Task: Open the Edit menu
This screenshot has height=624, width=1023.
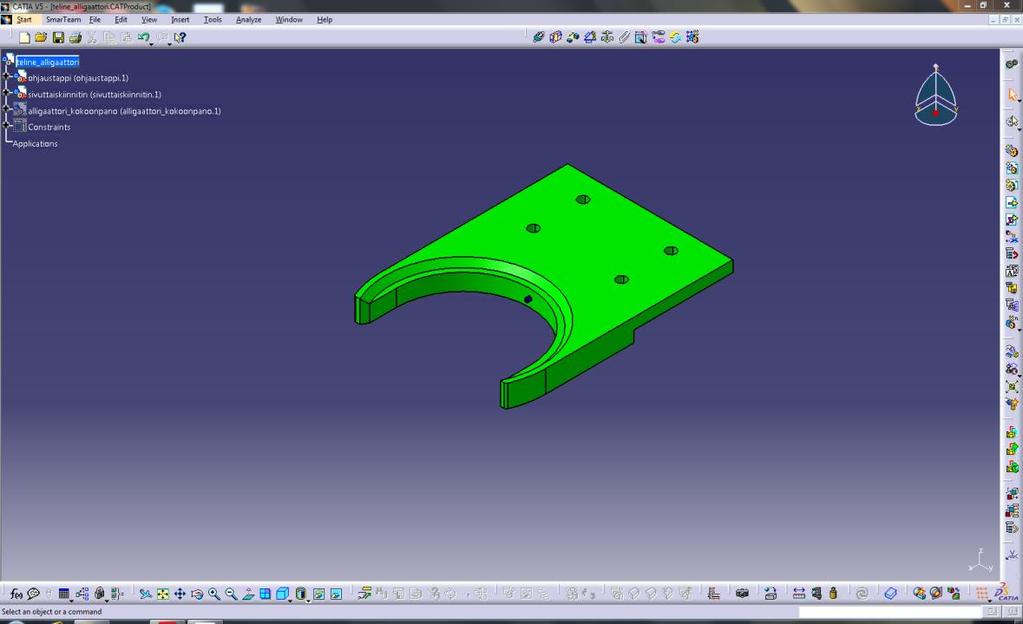Action: pyautogui.click(x=121, y=20)
